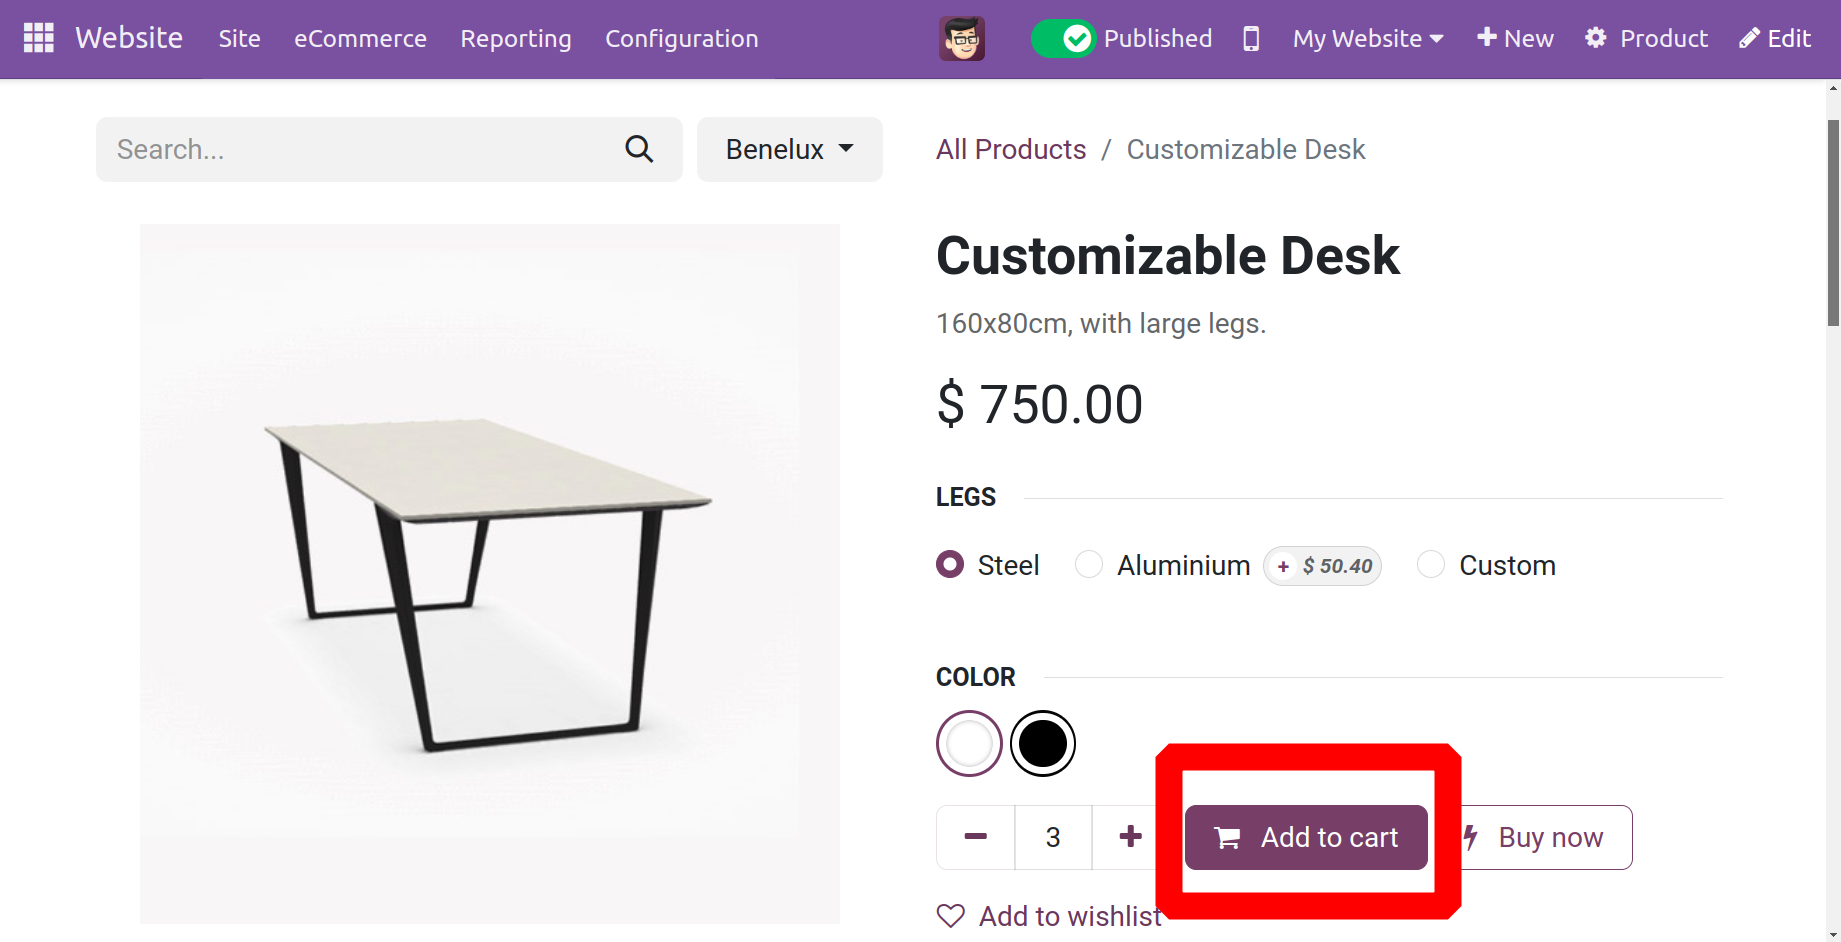The height and width of the screenshot is (942, 1841).
Task: Toggle the Published switch
Action: (1064, 38)
